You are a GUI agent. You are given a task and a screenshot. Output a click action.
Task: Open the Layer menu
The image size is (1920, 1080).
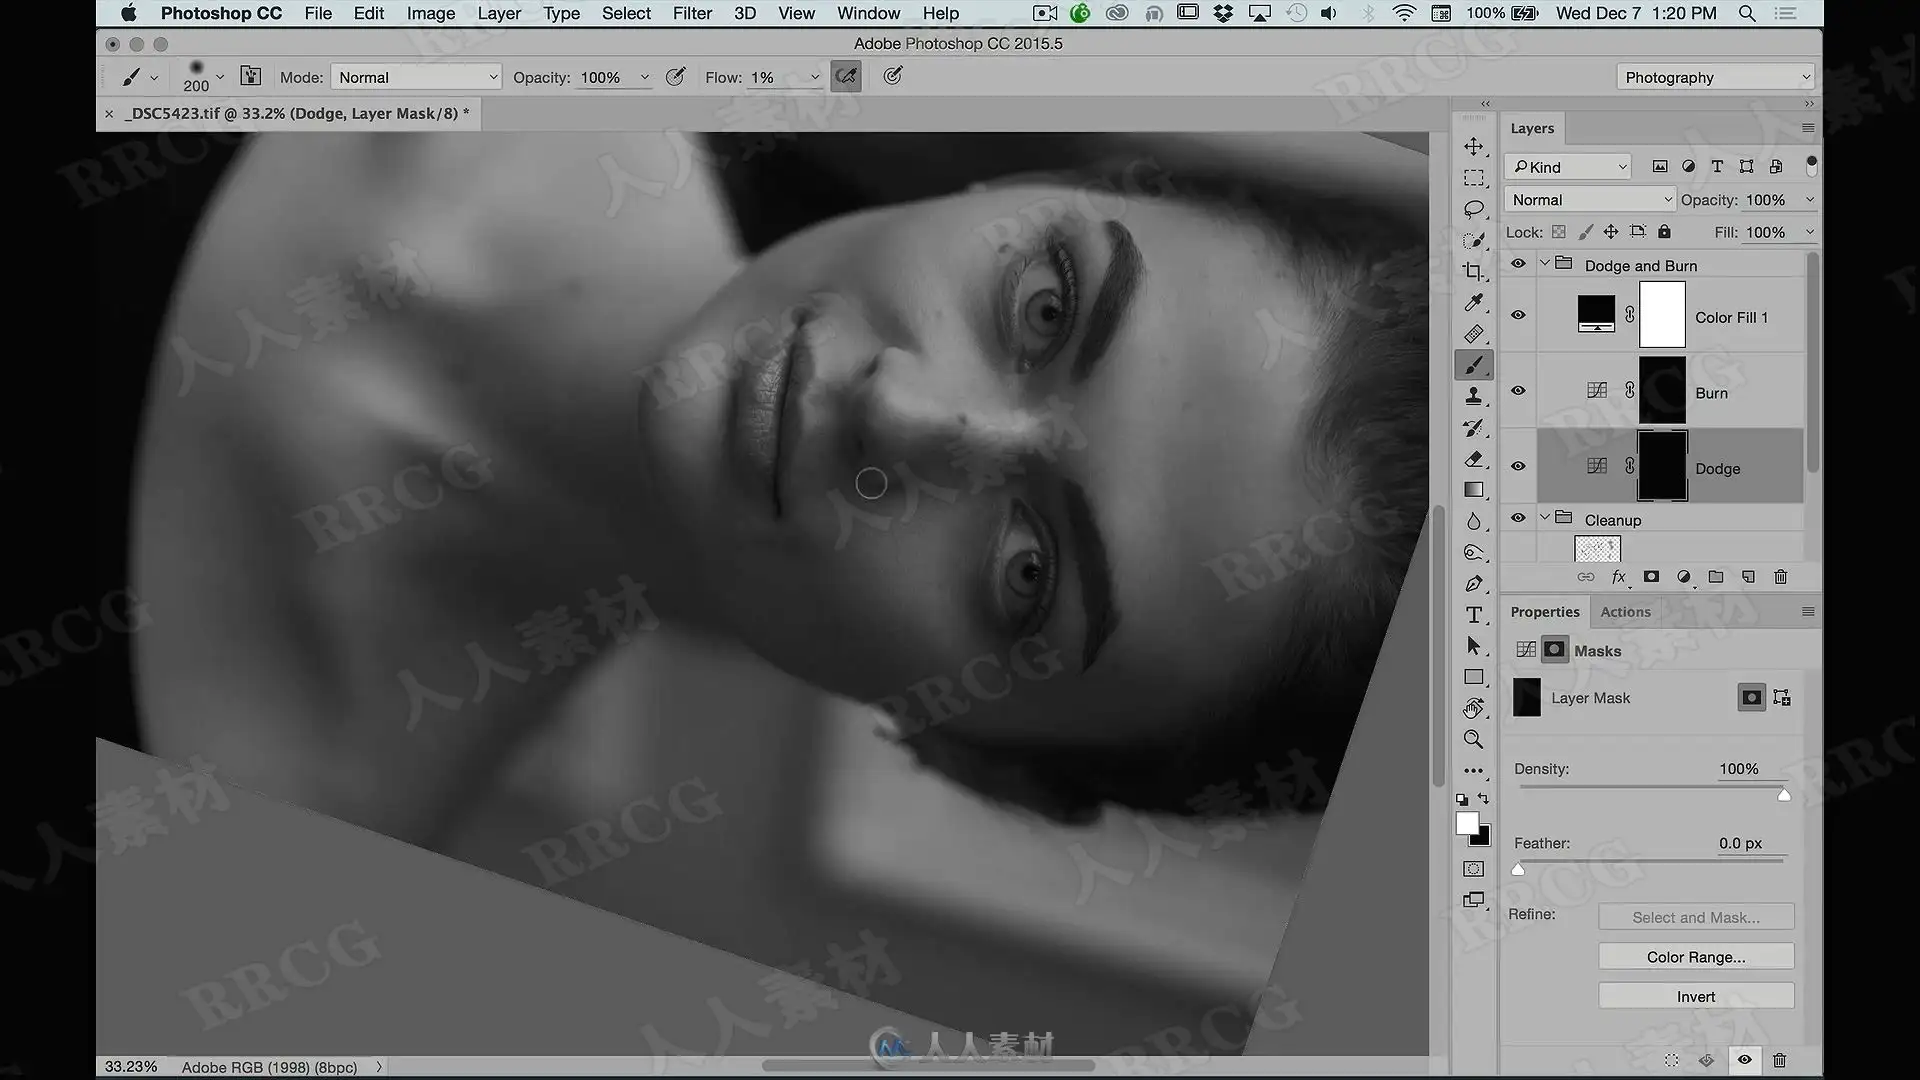coord(499,13)
